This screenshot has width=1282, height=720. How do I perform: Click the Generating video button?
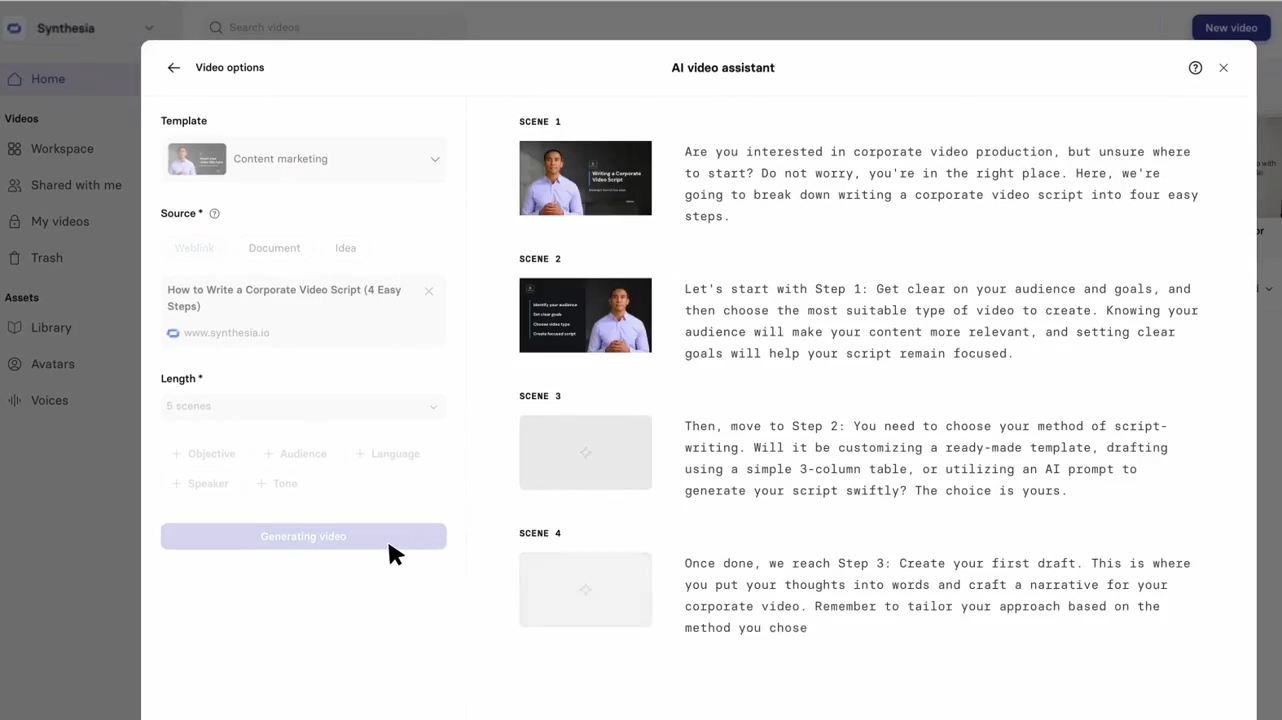pyautogui.click(x=303, y=537)
